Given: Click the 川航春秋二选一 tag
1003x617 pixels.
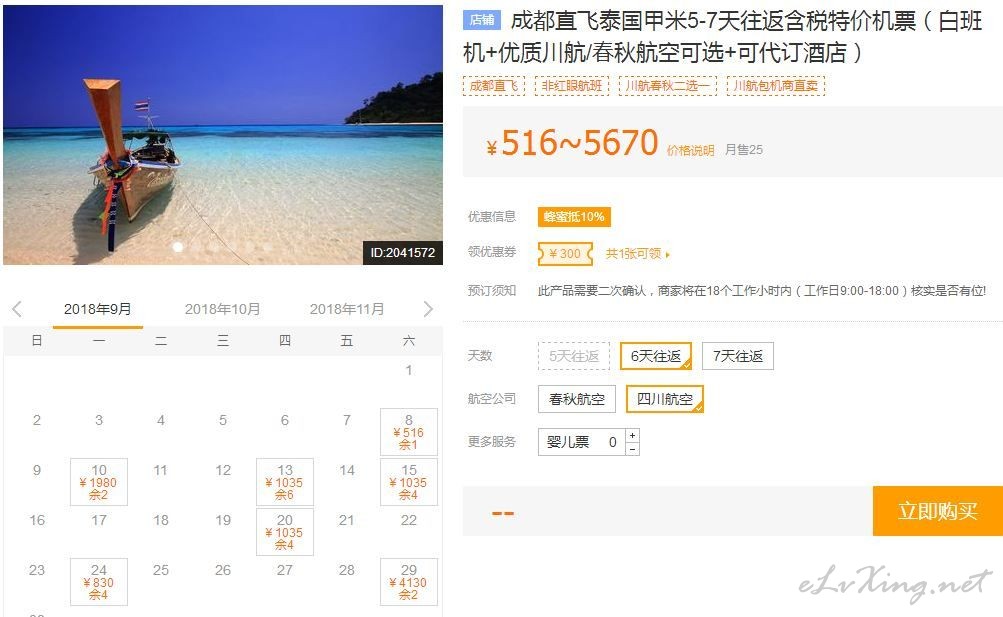Looking at the screenshot, I should tap(668, 86).
